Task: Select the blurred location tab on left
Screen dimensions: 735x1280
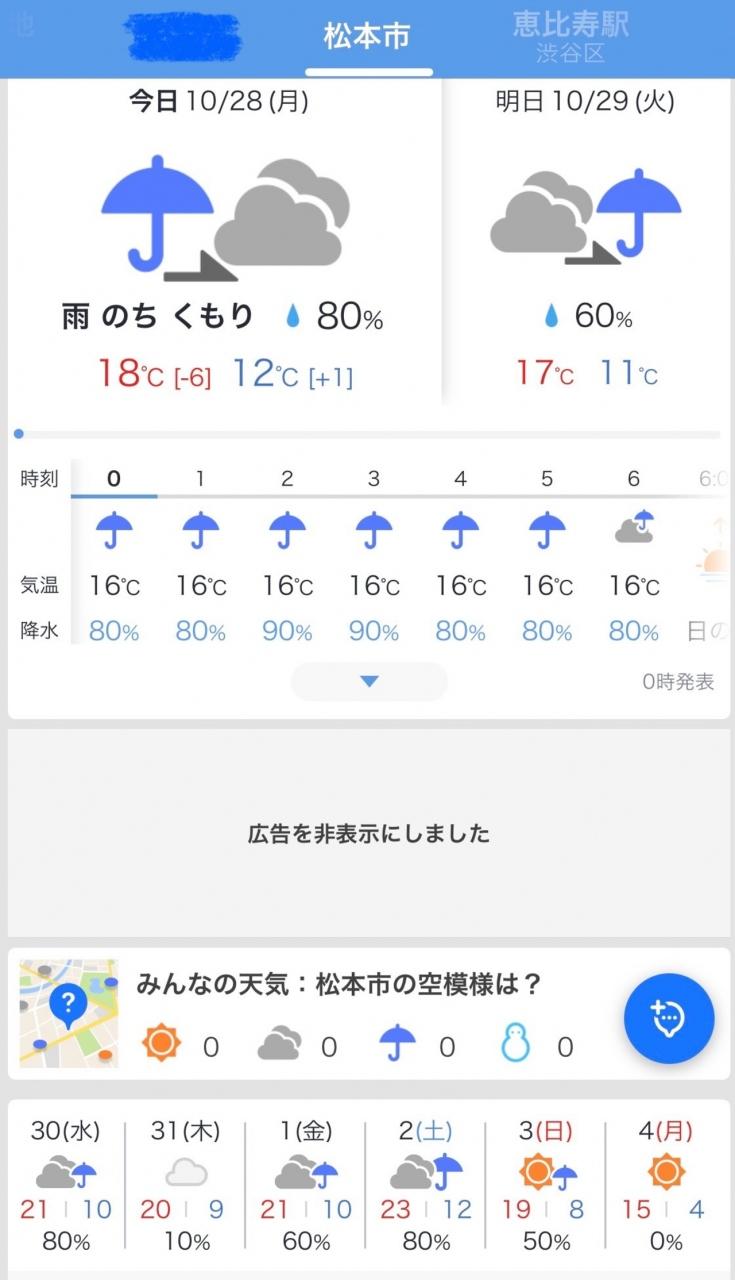Action: (186, 37)
